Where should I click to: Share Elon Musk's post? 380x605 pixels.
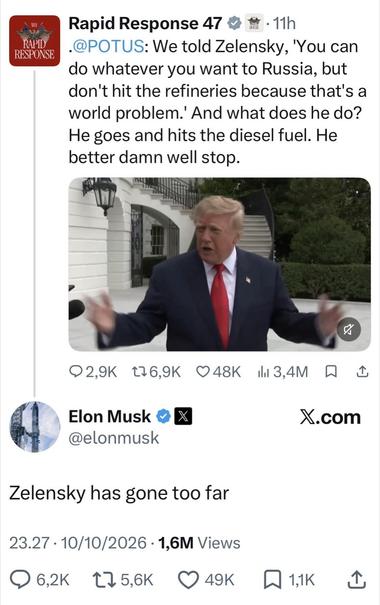[357, 580]
